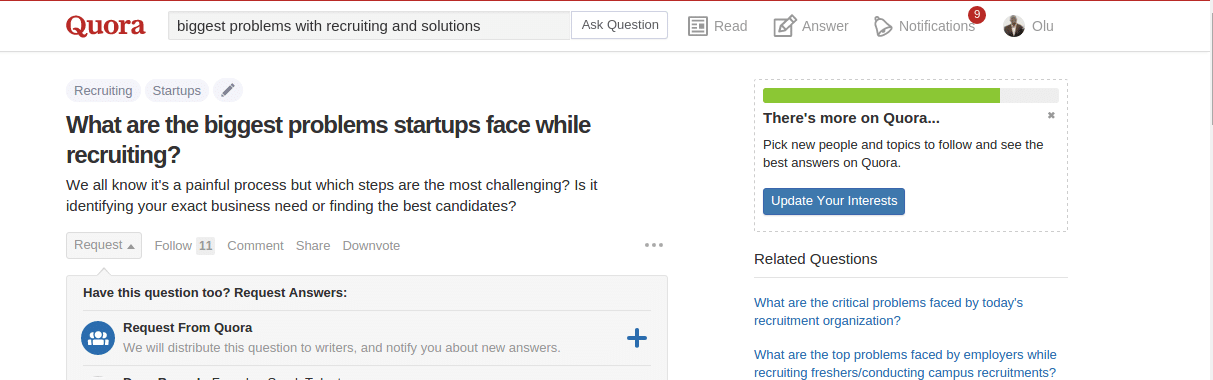Click the Startups topic tag
The height and width of the screenshot is (380, 1213).
(177, 90)
